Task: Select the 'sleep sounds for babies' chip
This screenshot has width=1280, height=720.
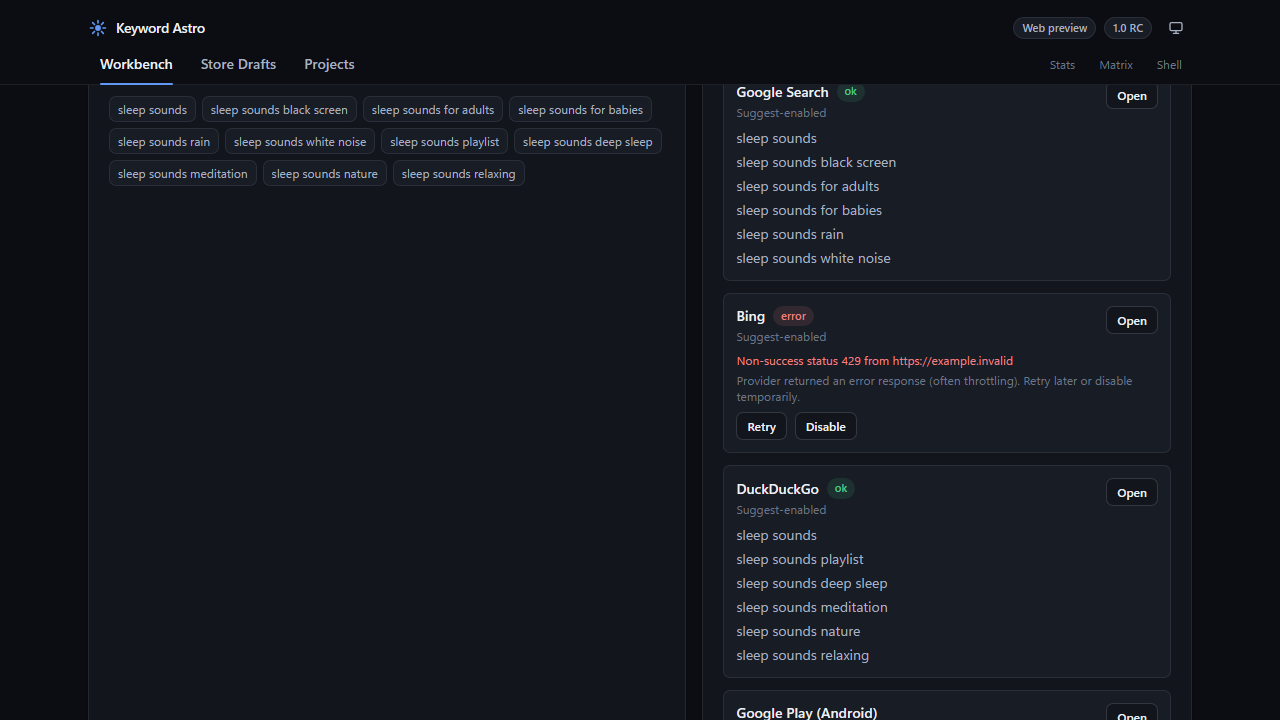Action: (580, 110)
